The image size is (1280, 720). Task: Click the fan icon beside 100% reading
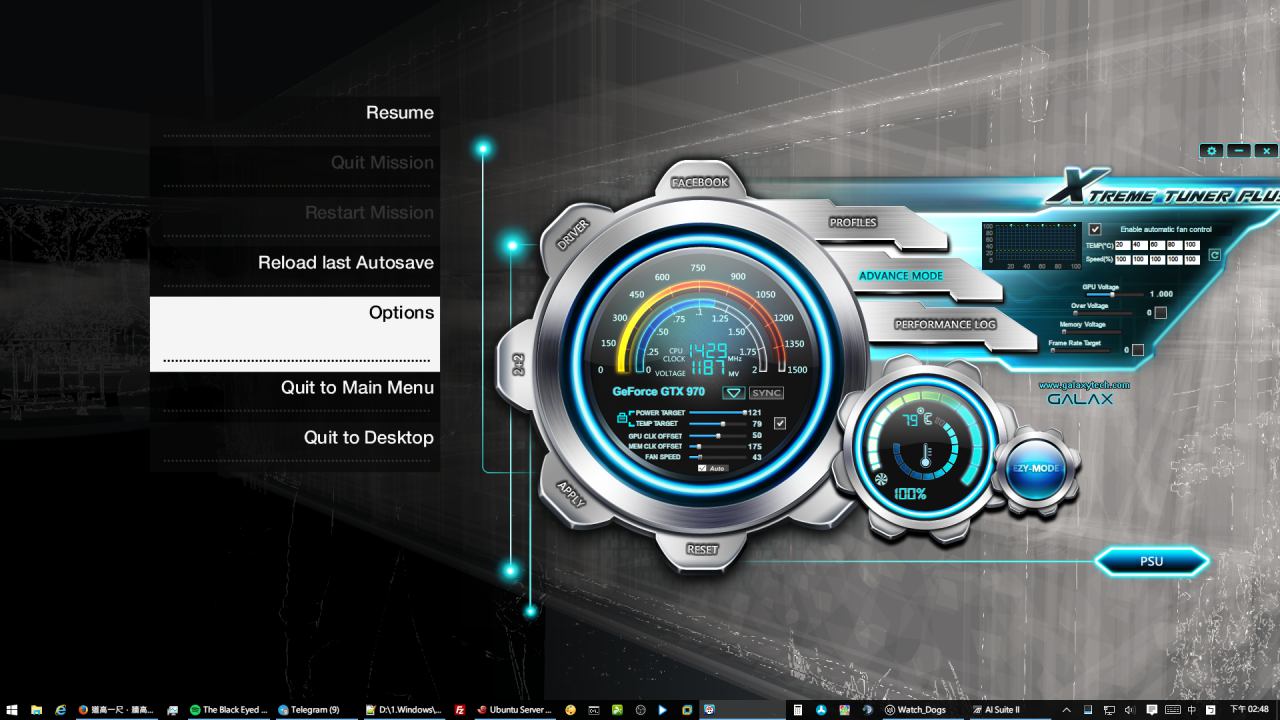(881, 480)
